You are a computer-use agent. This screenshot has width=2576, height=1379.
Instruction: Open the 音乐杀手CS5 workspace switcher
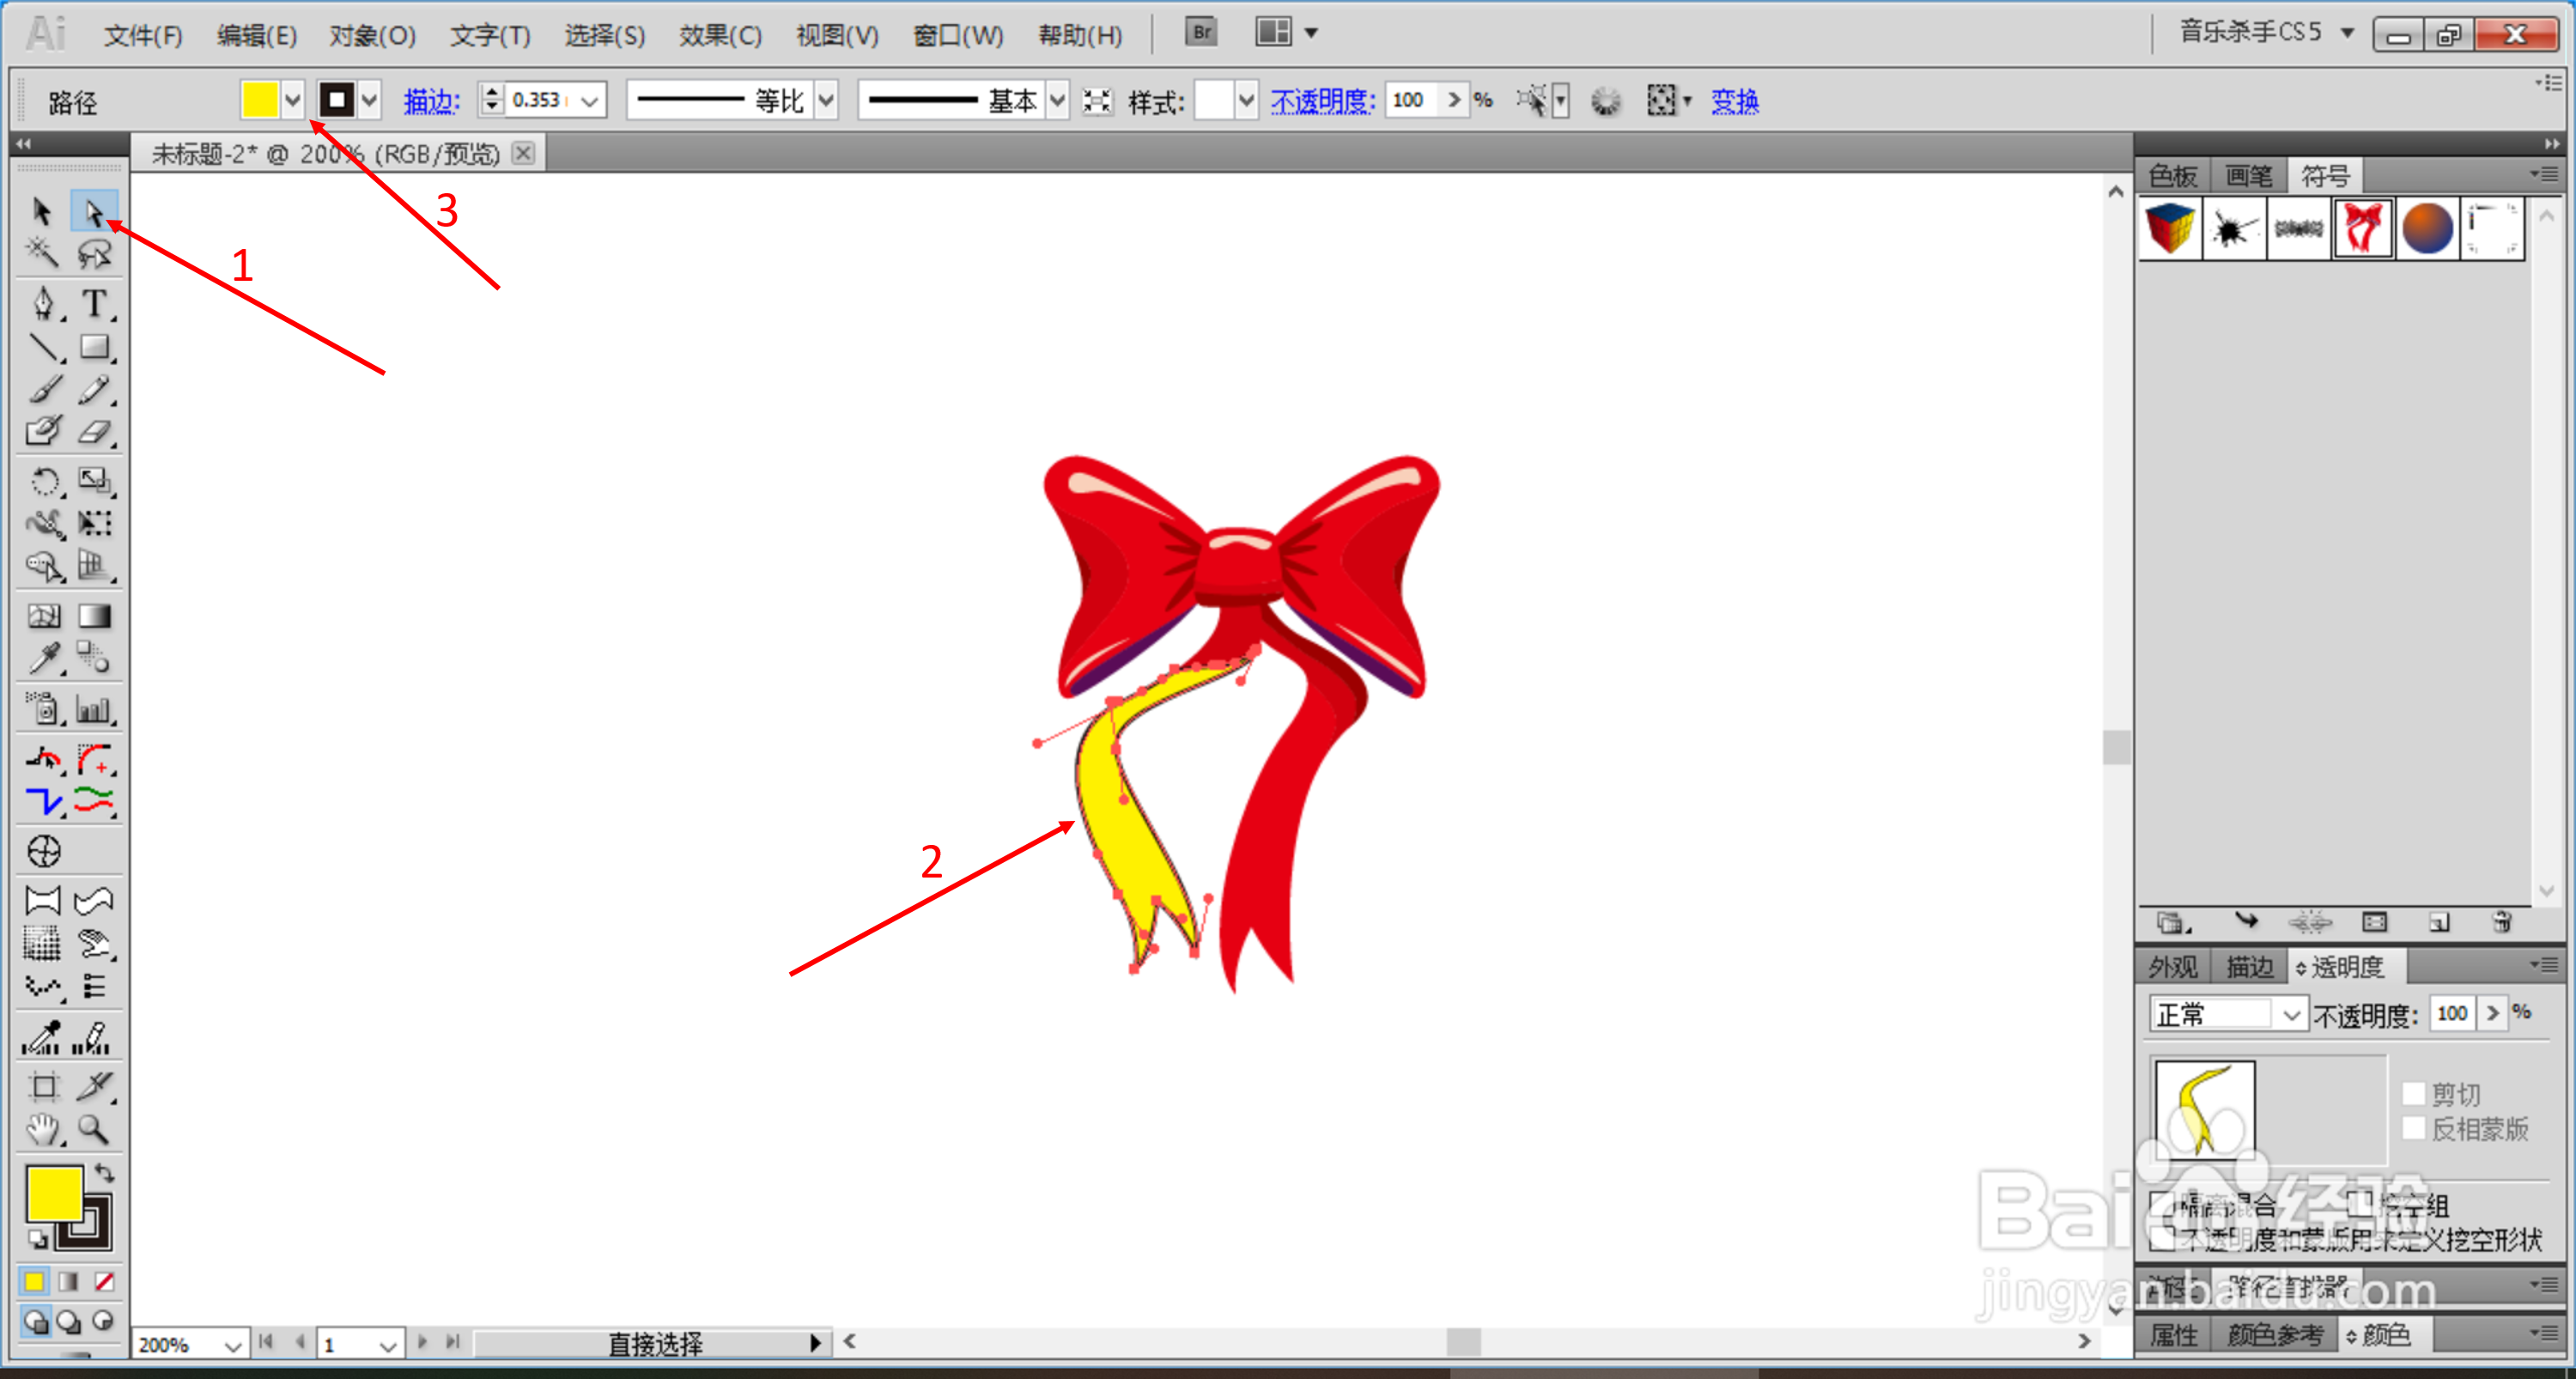2267,32
